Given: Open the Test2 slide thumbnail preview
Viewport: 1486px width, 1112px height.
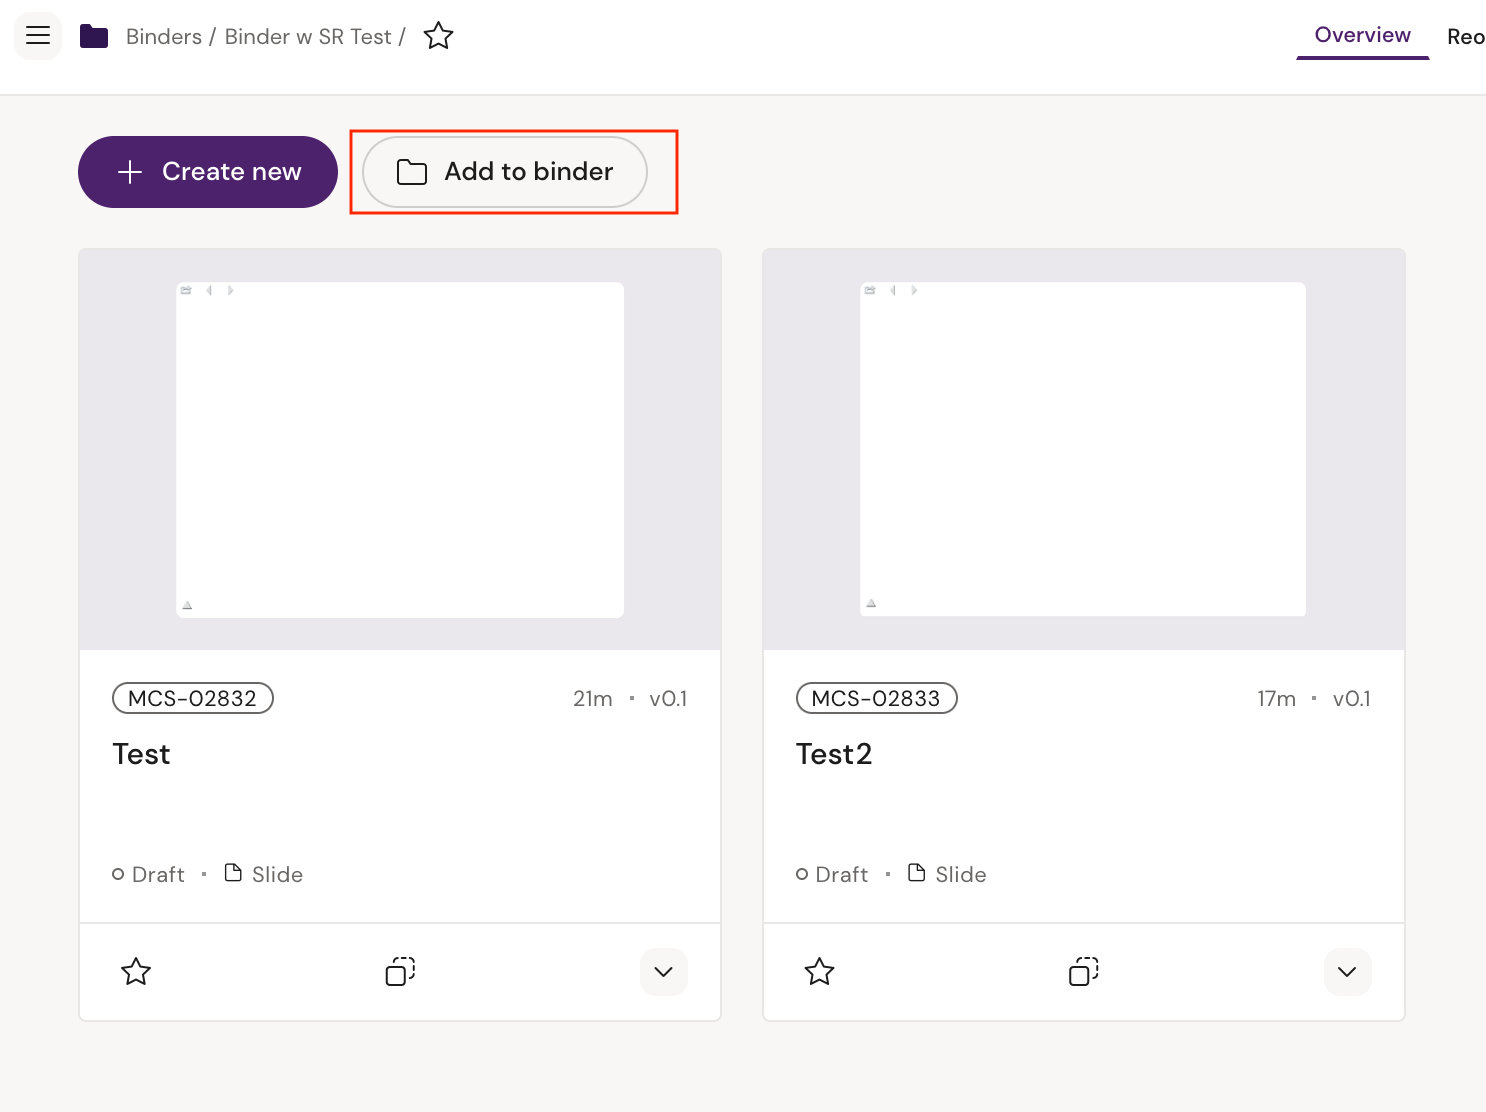Looking at the screenshot, I should (x=1083, y=450).
